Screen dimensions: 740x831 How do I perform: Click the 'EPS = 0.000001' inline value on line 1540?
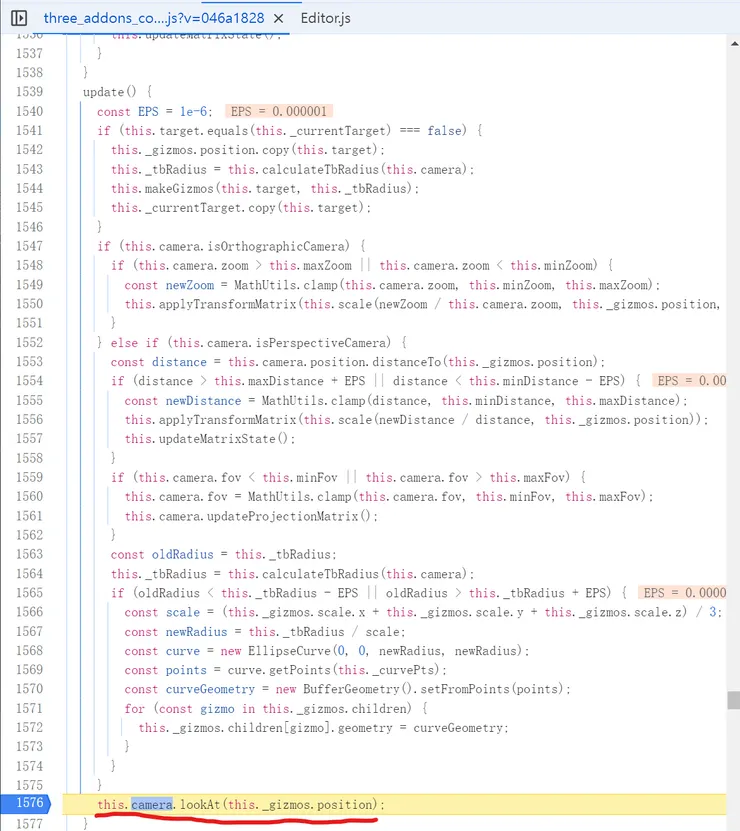coord(279,111)
